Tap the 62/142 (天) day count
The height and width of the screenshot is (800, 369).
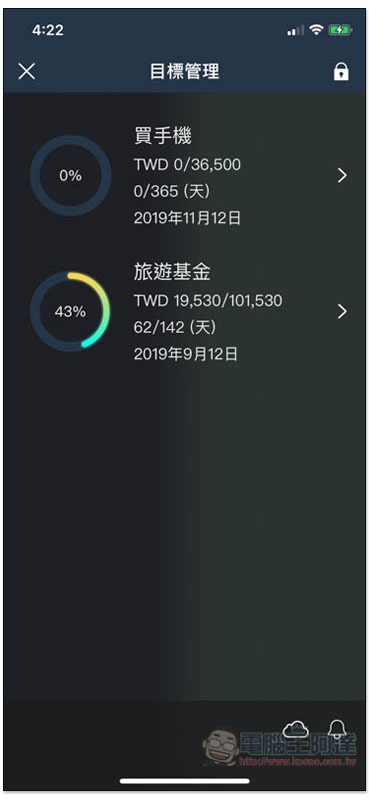coord(175,327)
